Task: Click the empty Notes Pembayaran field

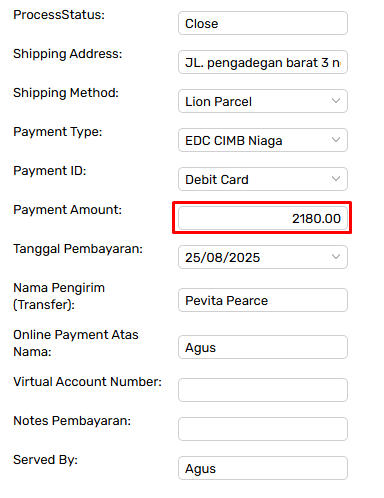Action: (263, 429)
